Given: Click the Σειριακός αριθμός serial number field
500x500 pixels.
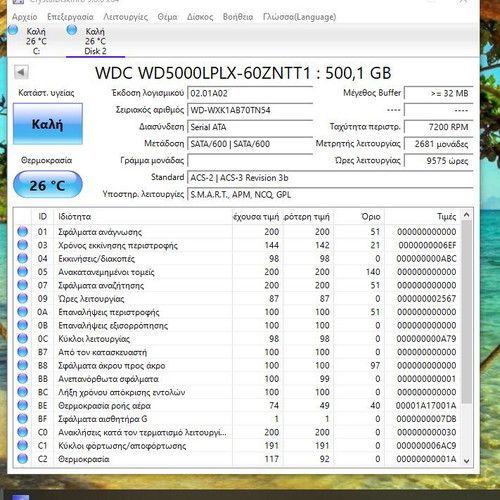Looking at the screenshot, I should coord(250,110).
